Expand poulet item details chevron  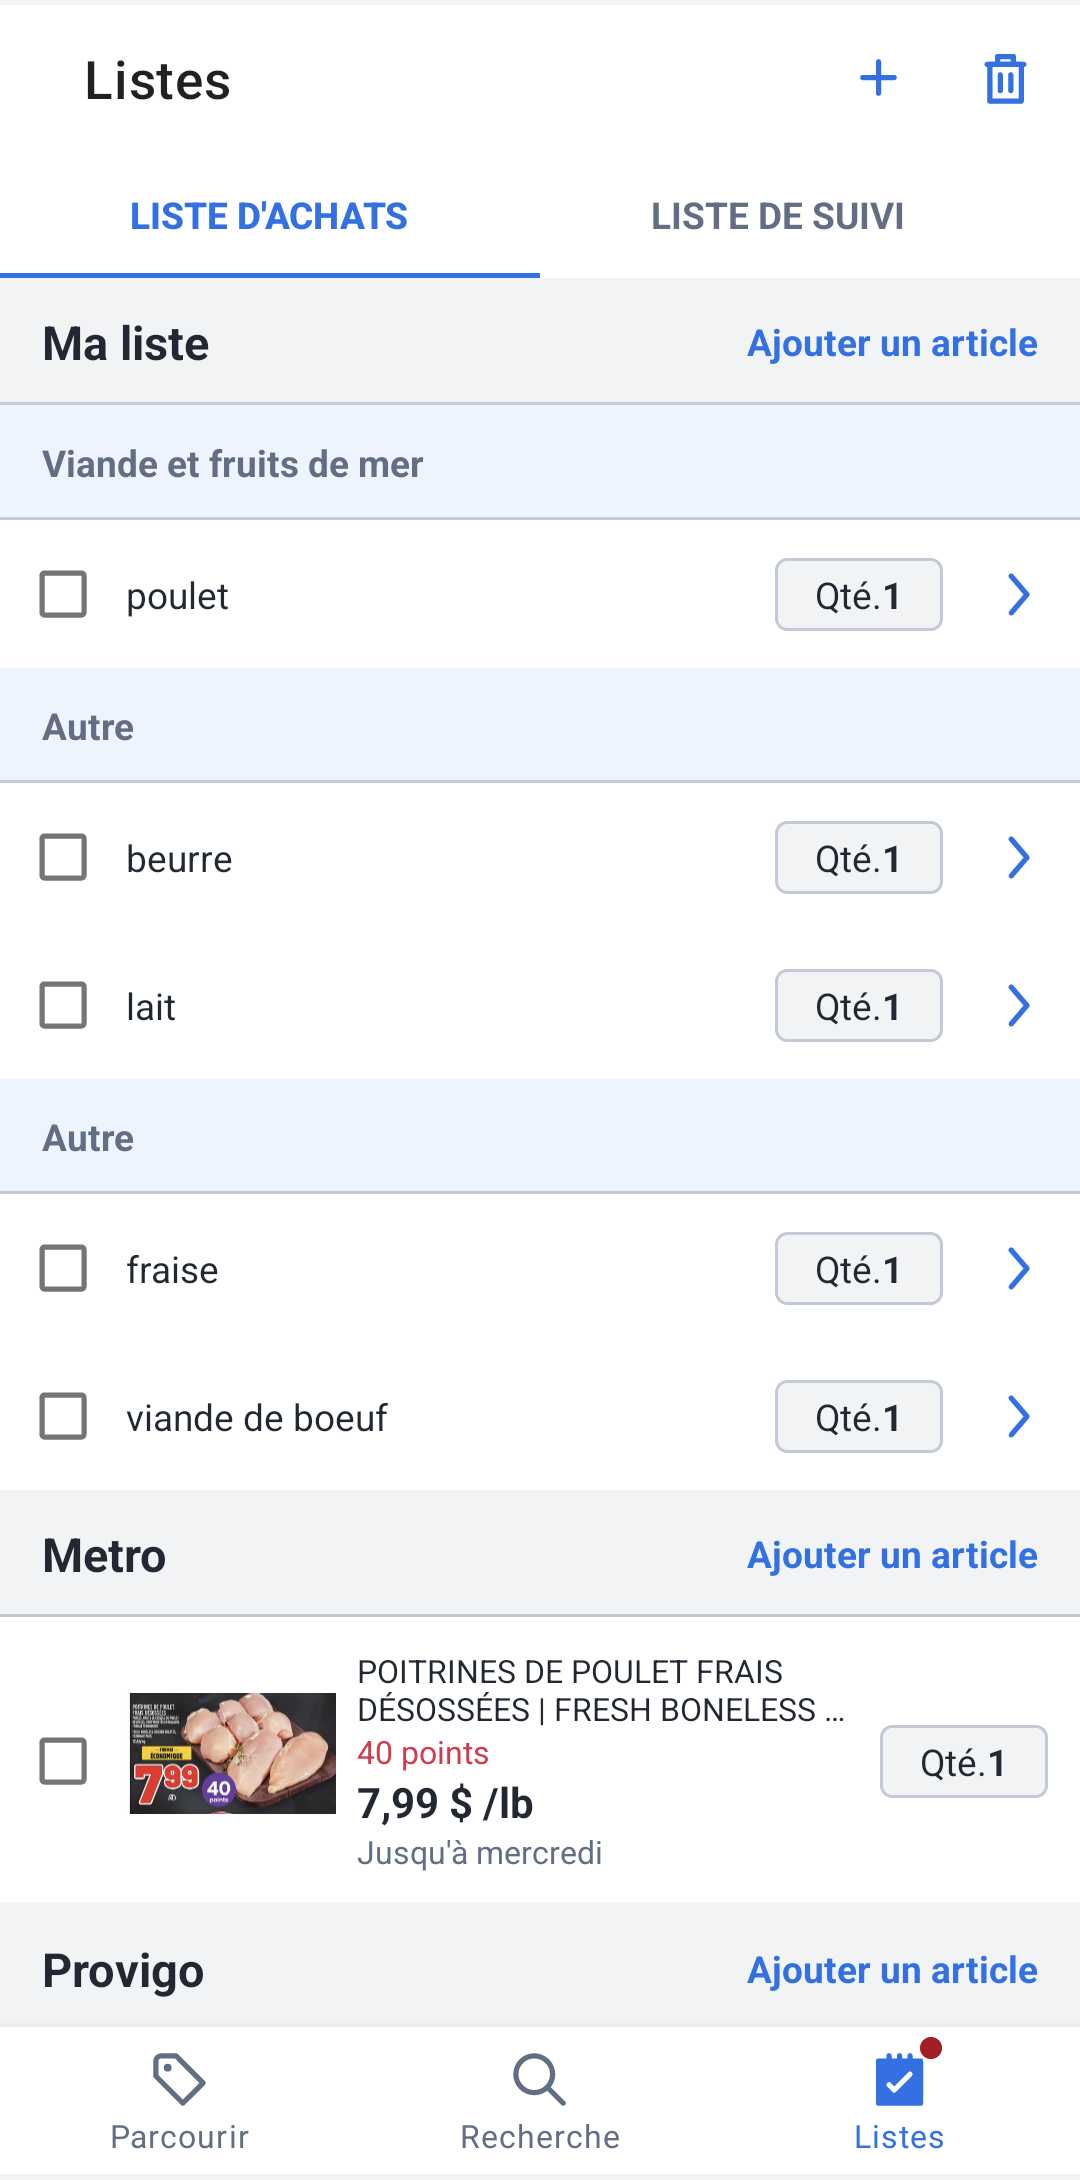(x=1018, y=594)
